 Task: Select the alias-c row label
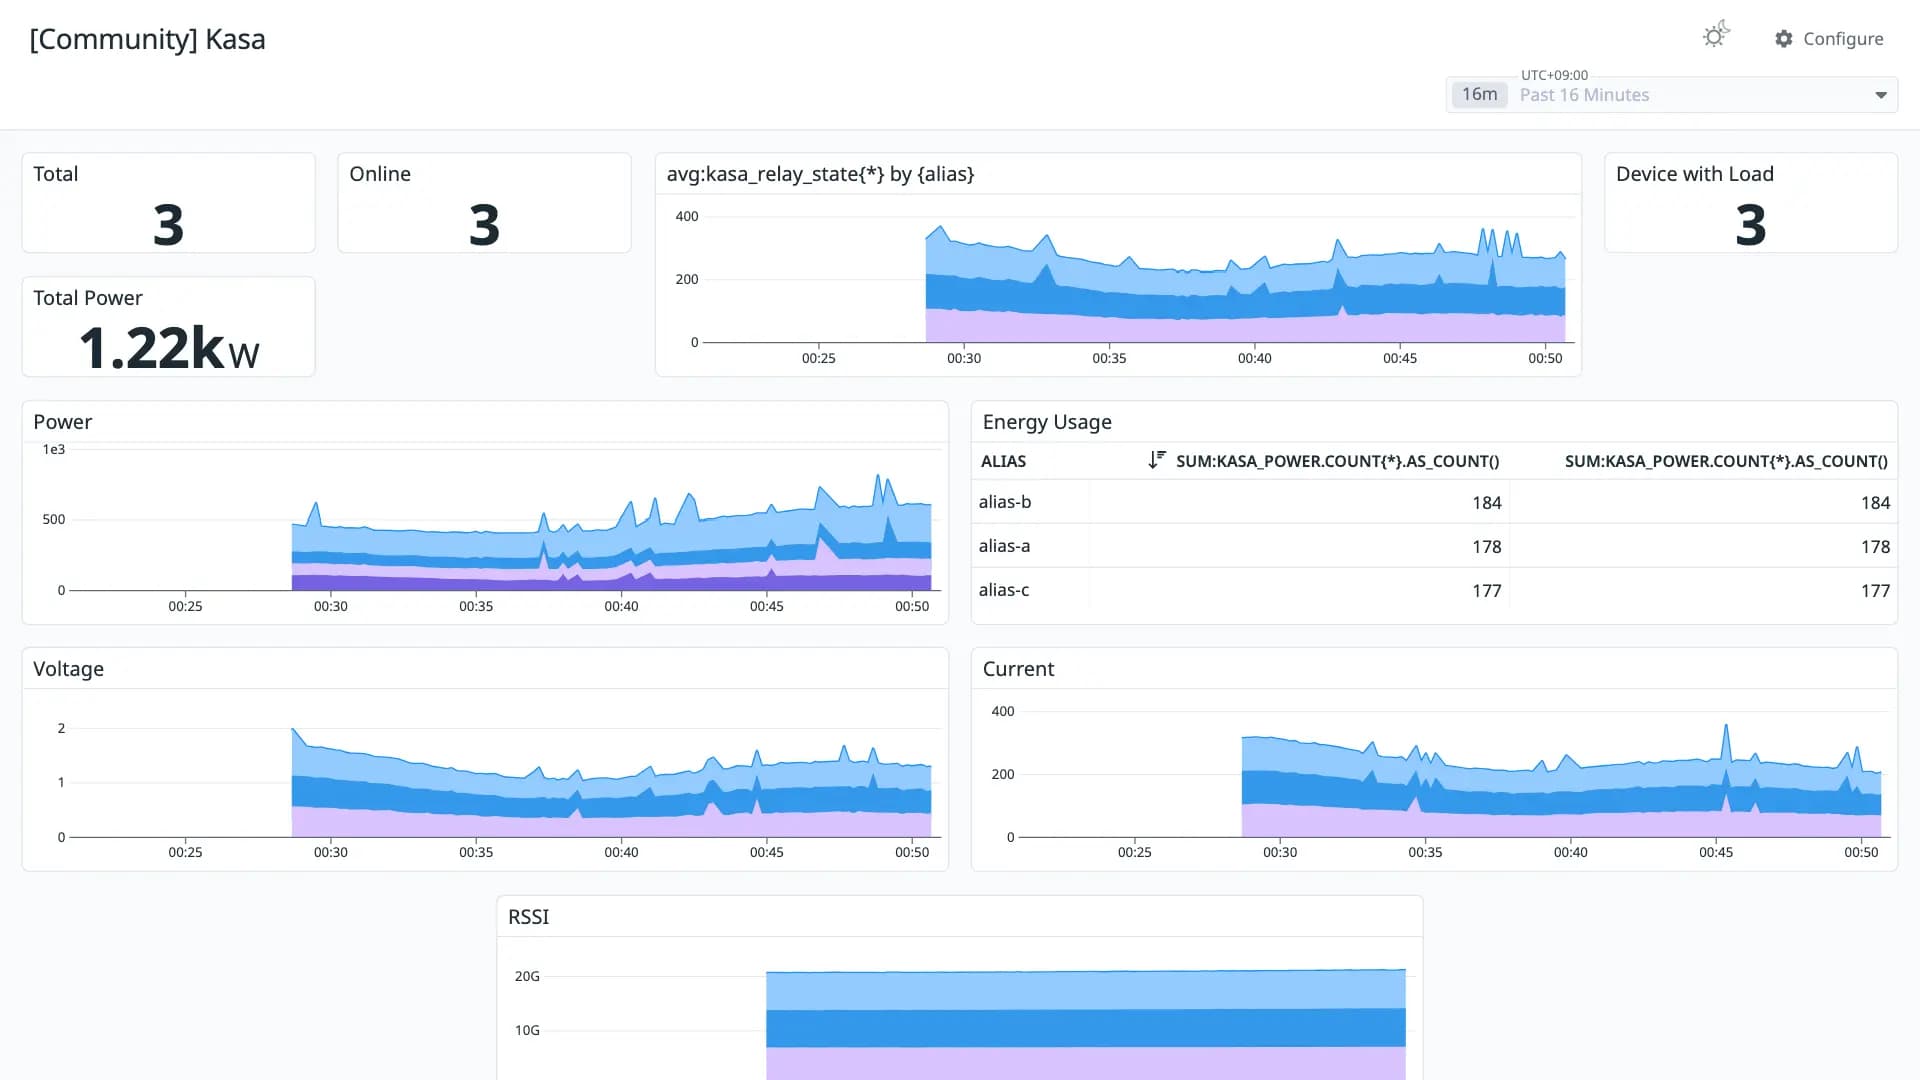(x=1004, y=590)
